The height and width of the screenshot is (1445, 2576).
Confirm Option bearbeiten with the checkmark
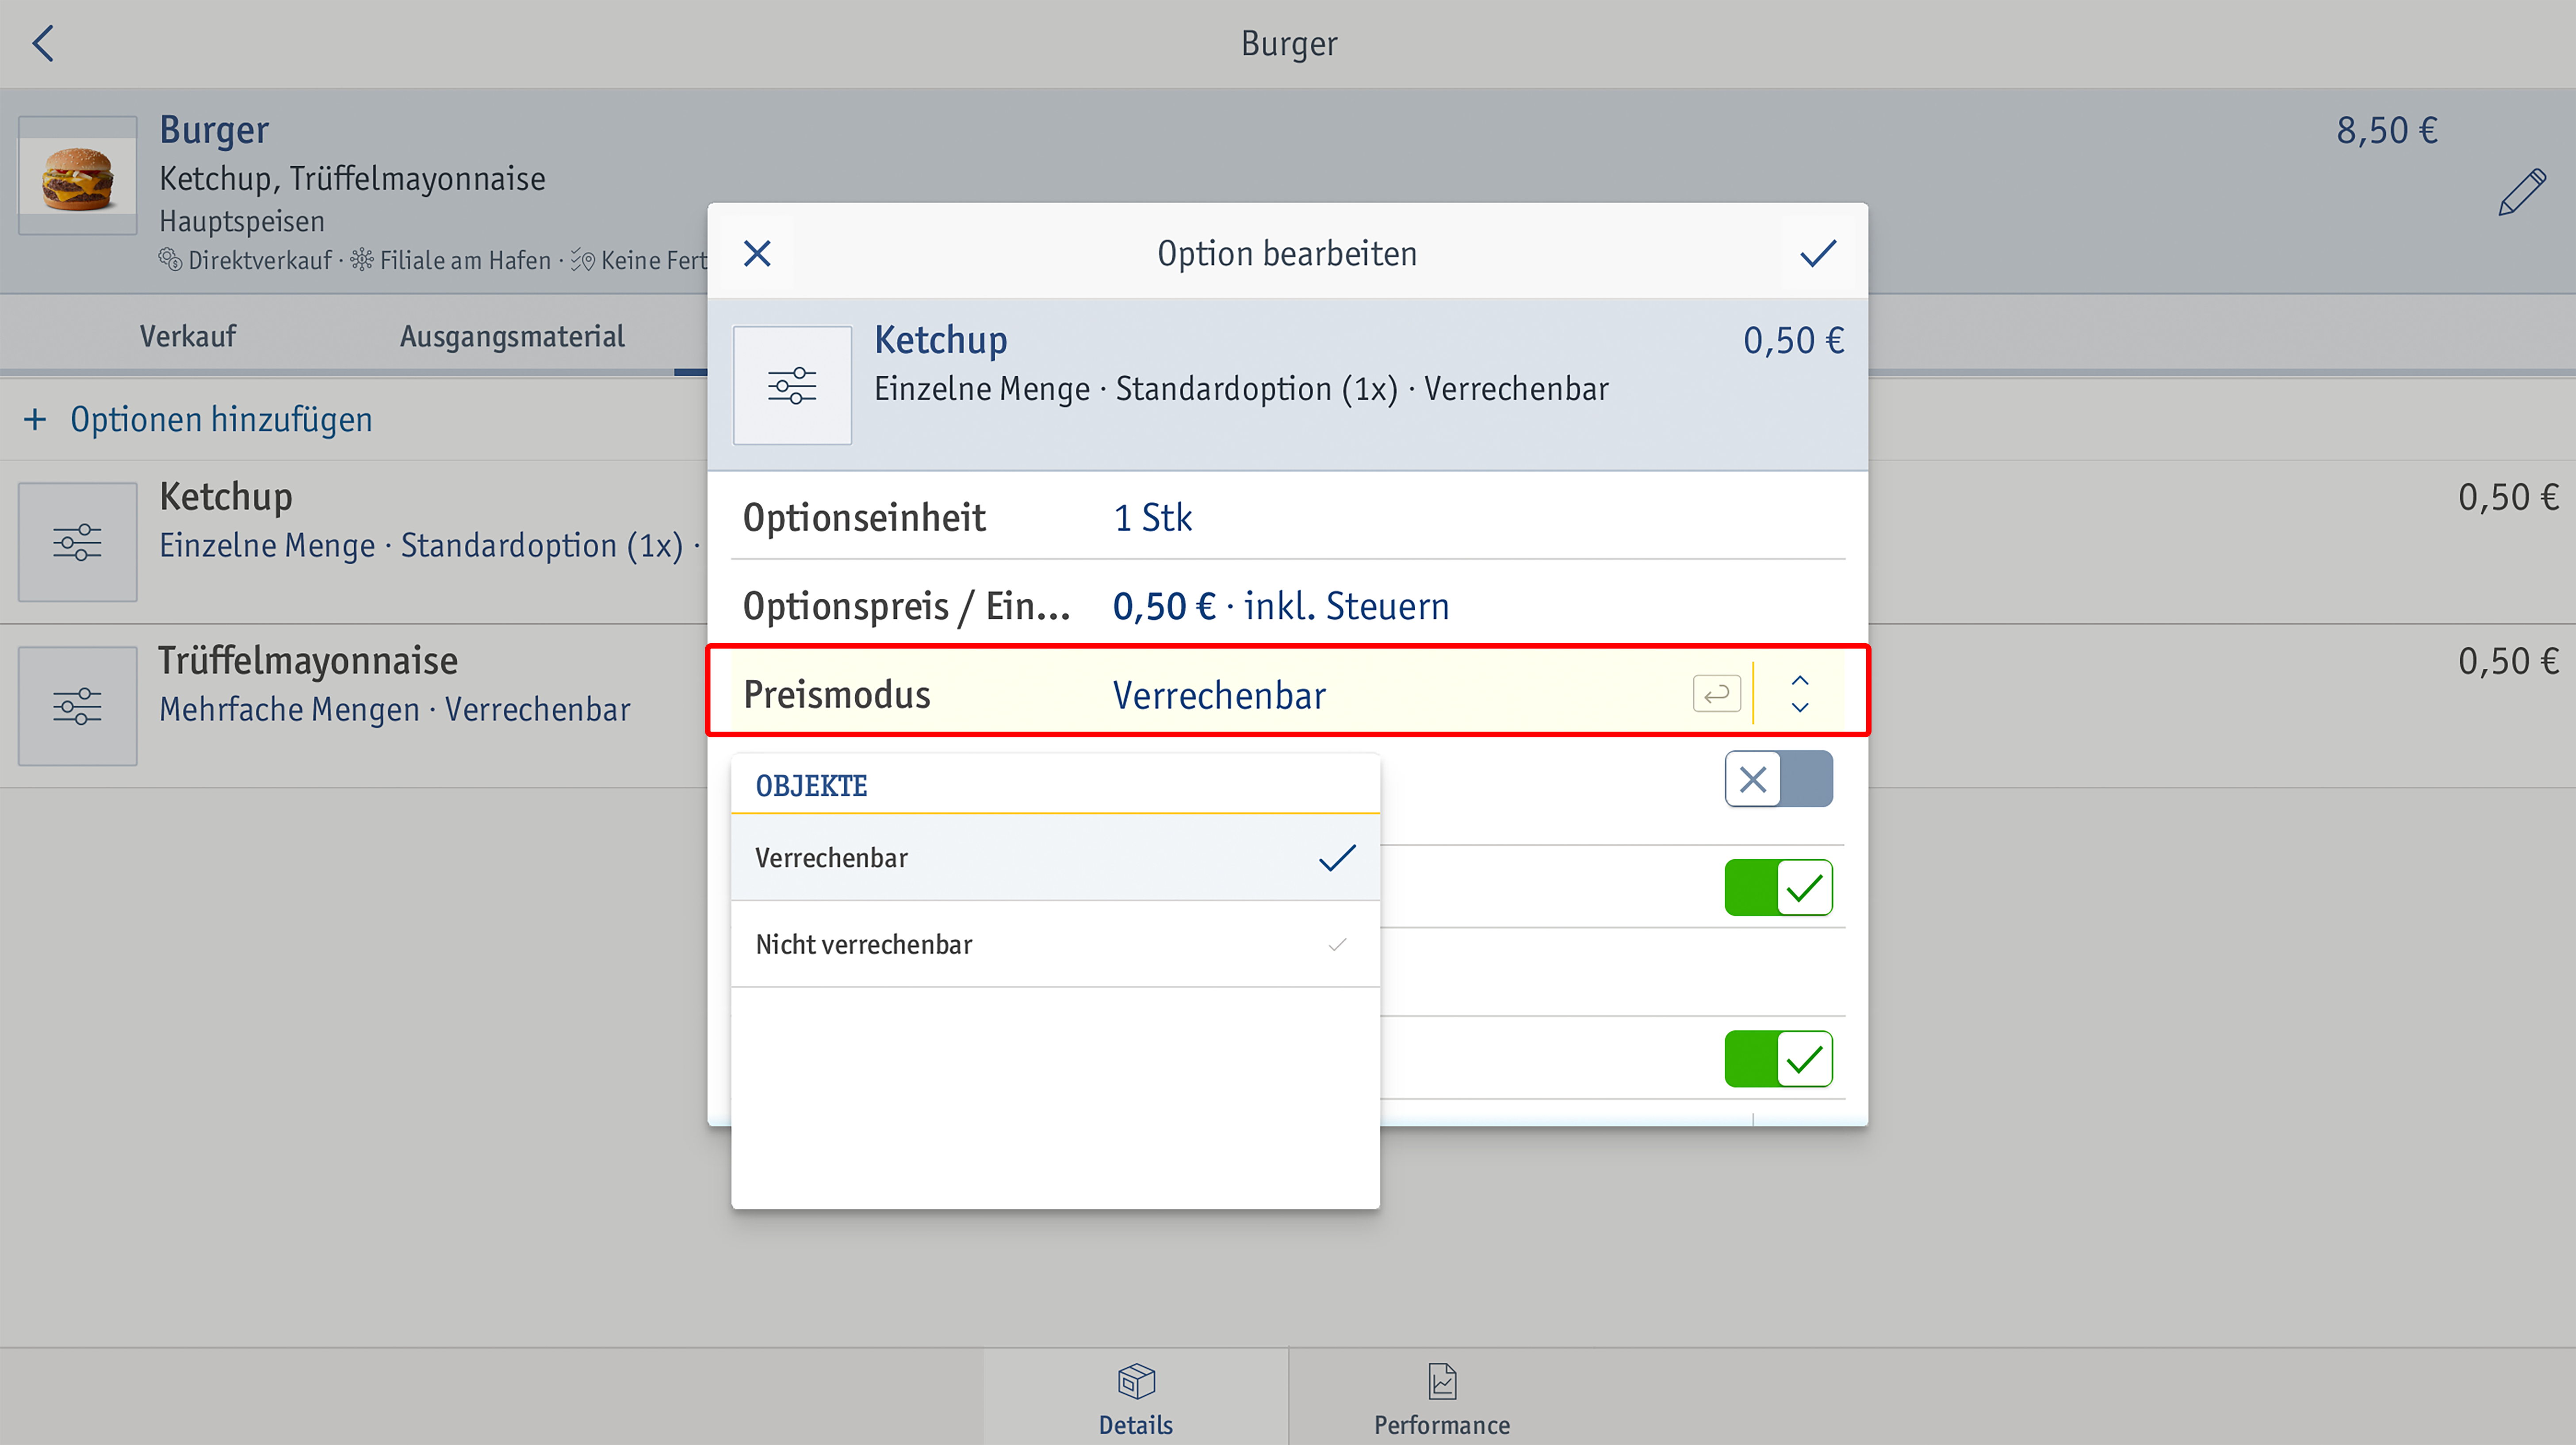(x=1818, y=253)
